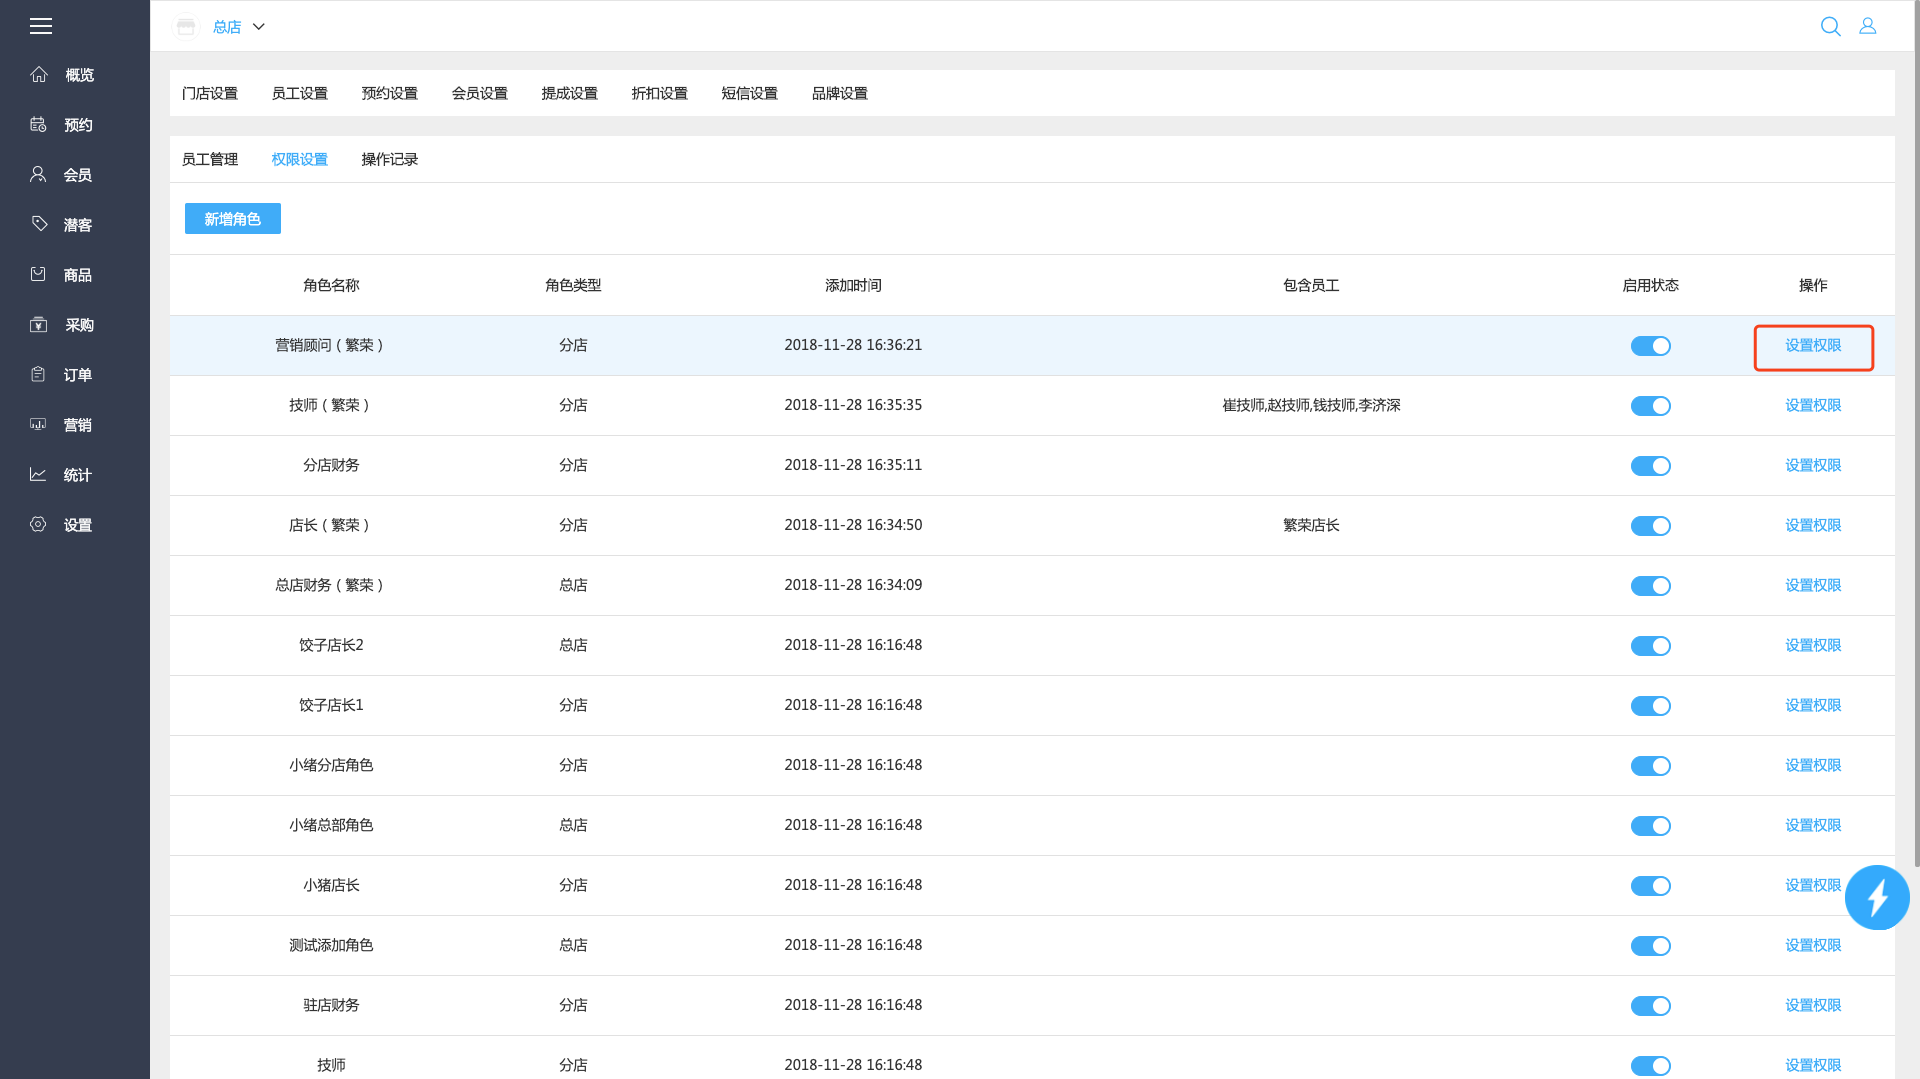Toggle the 测试添加角色 enable switch
Screen dimensions: 1920x1079
point(1651,946)
